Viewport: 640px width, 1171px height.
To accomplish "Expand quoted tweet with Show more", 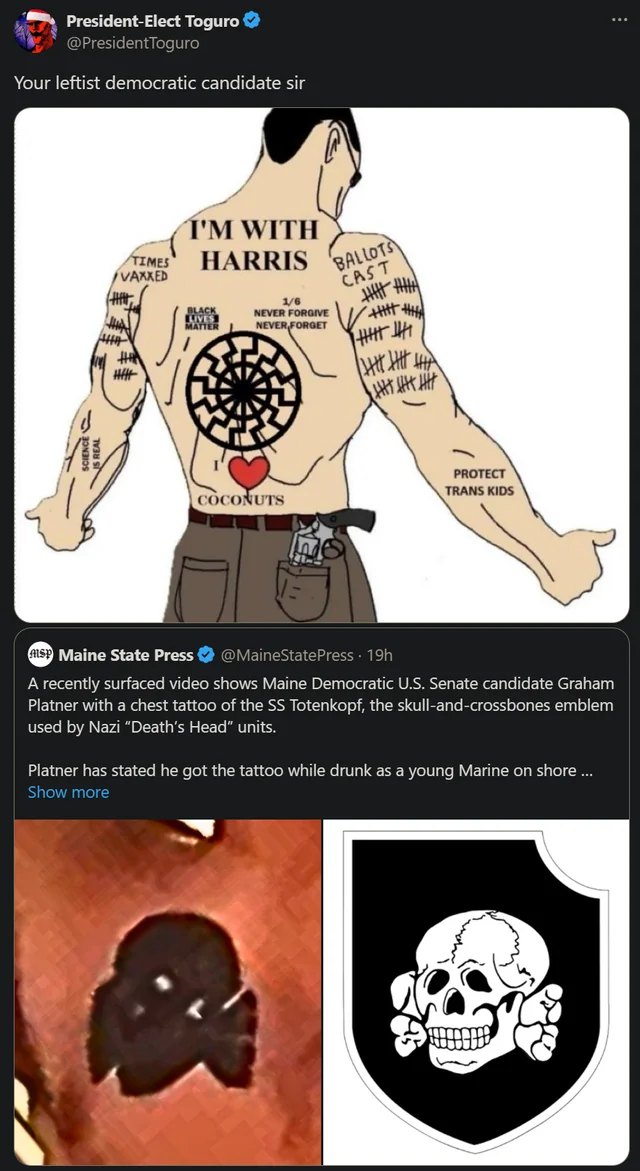I will (x=68, y=792).
